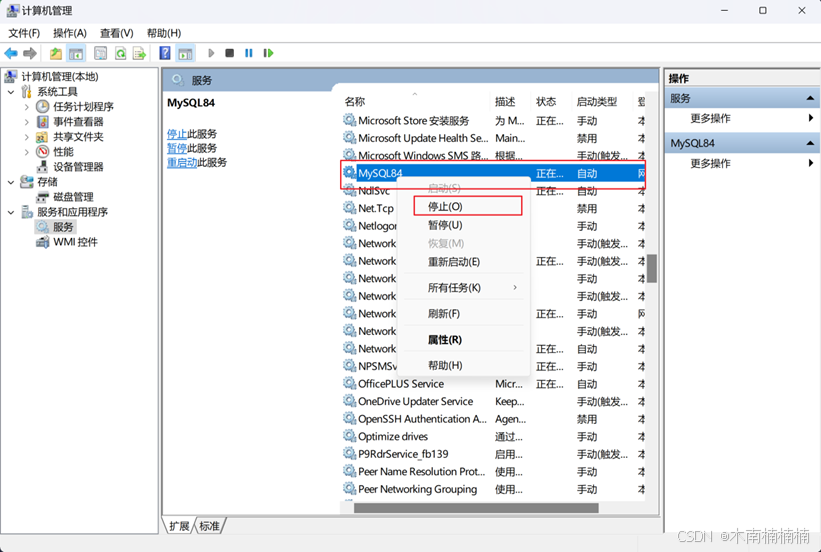
Task: Expand the 性能 node arrow
Action: 27,152
